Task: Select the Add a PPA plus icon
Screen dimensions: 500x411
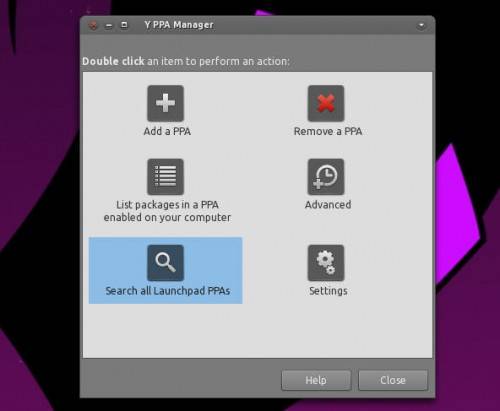Action: click(166, 103)
